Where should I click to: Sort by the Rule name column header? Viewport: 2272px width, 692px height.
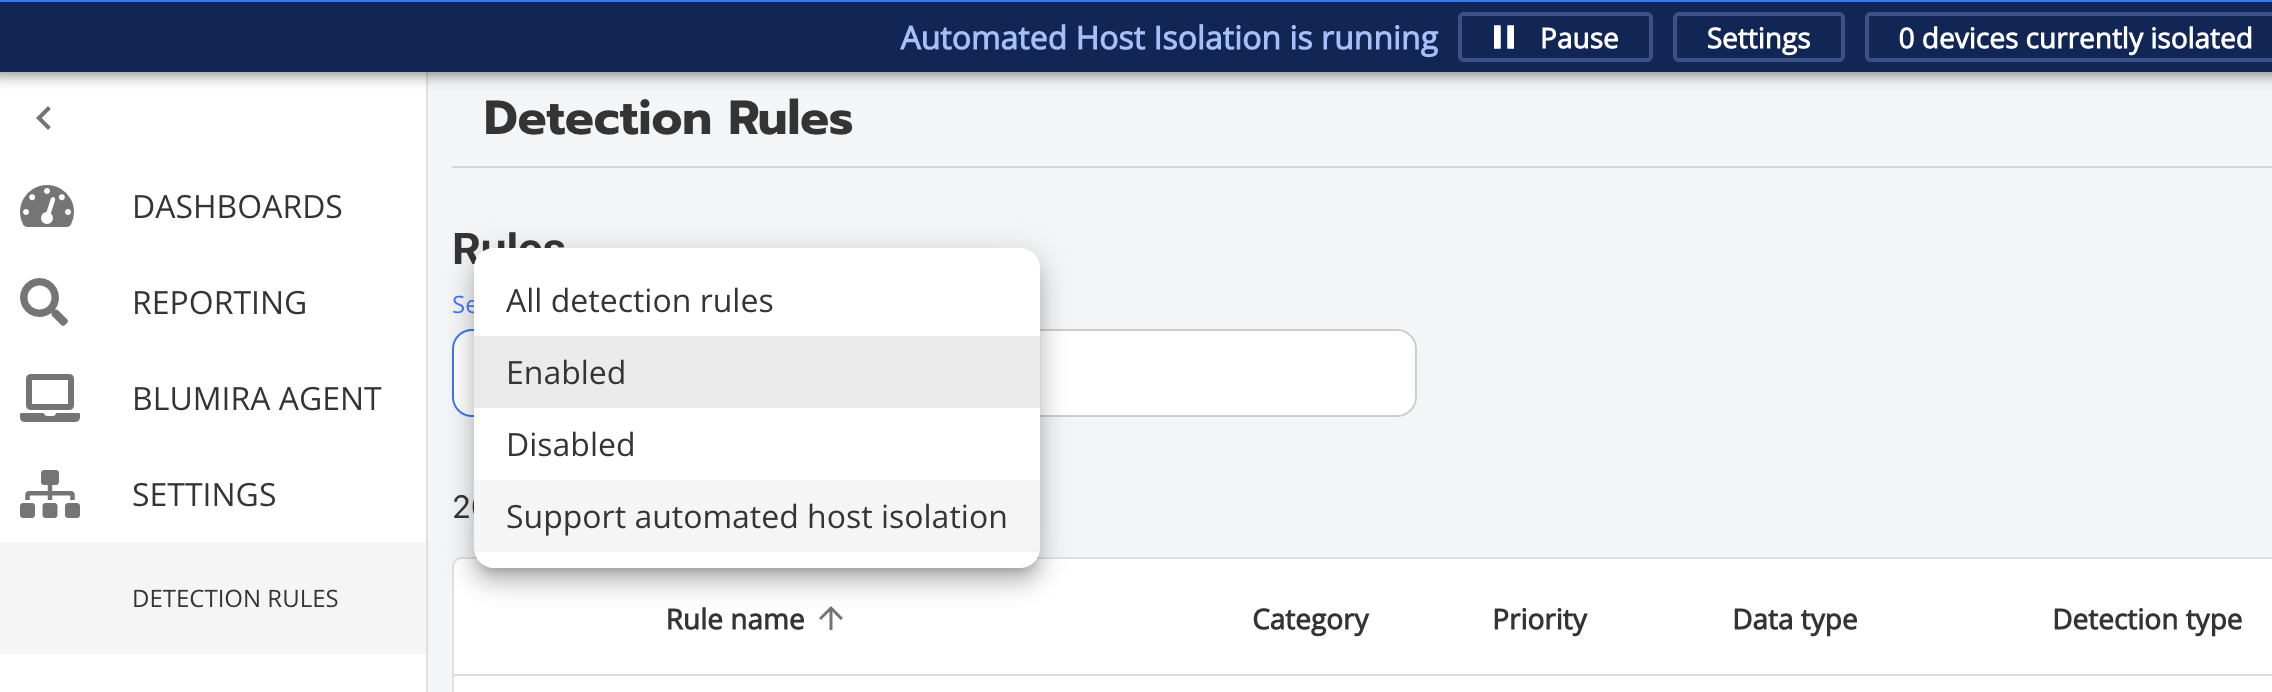tap(735, 620)
